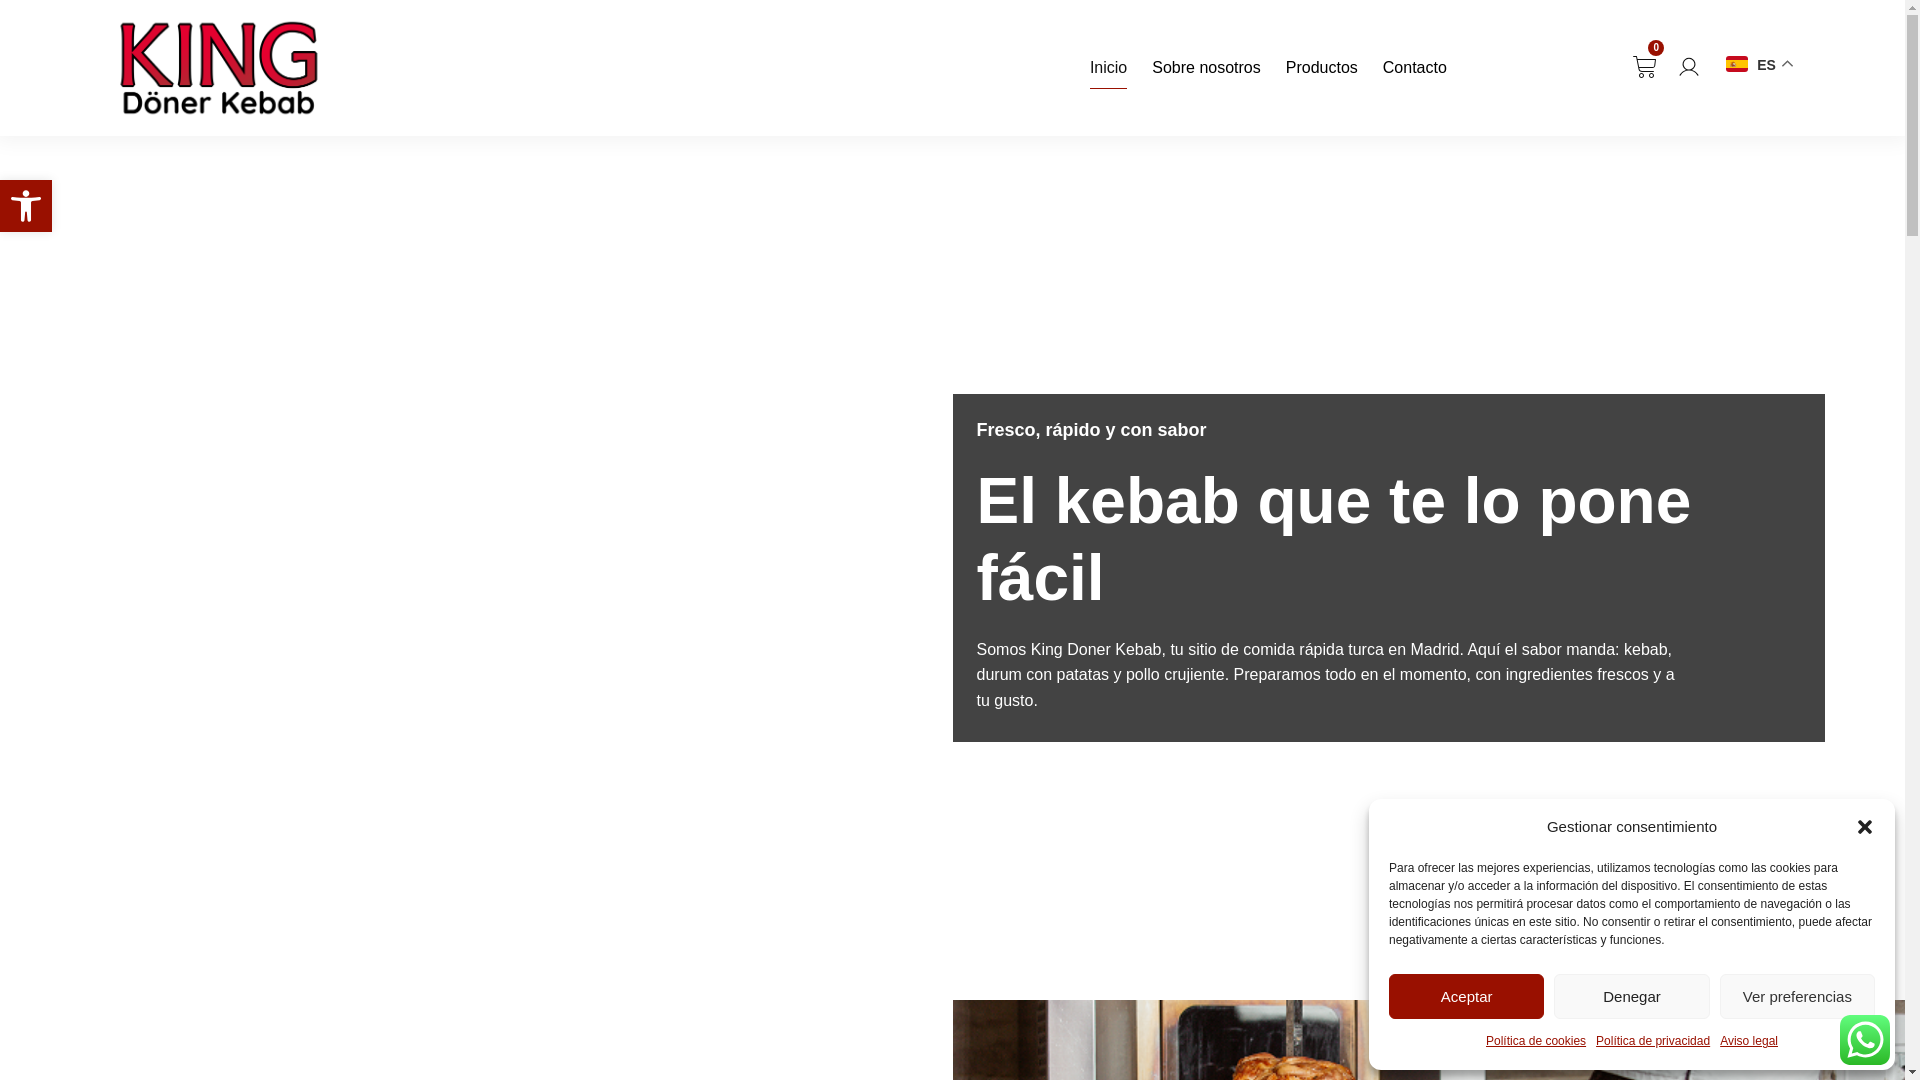
Task: Expand the ES language dropdown
Action: 1766,65
